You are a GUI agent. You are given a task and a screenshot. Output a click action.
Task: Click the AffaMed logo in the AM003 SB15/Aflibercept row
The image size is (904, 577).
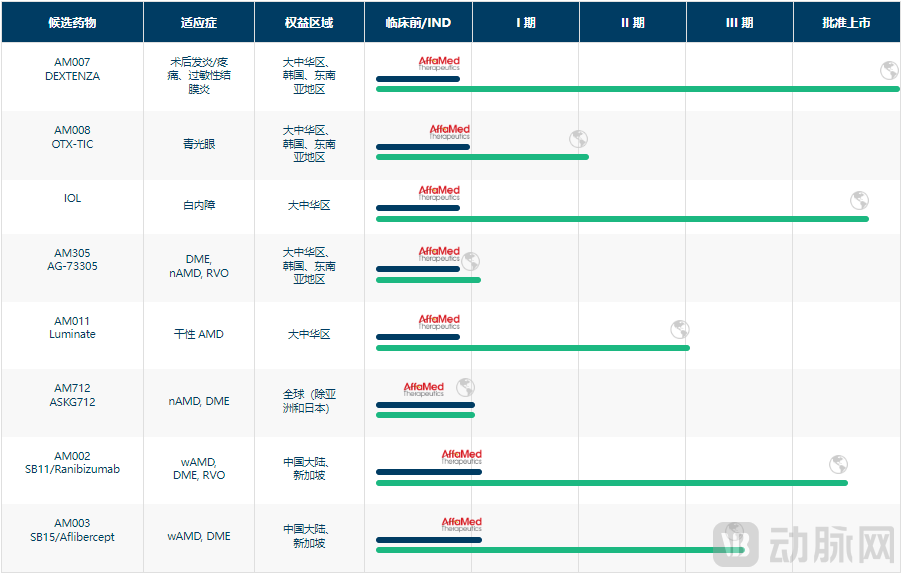[461, 525]
